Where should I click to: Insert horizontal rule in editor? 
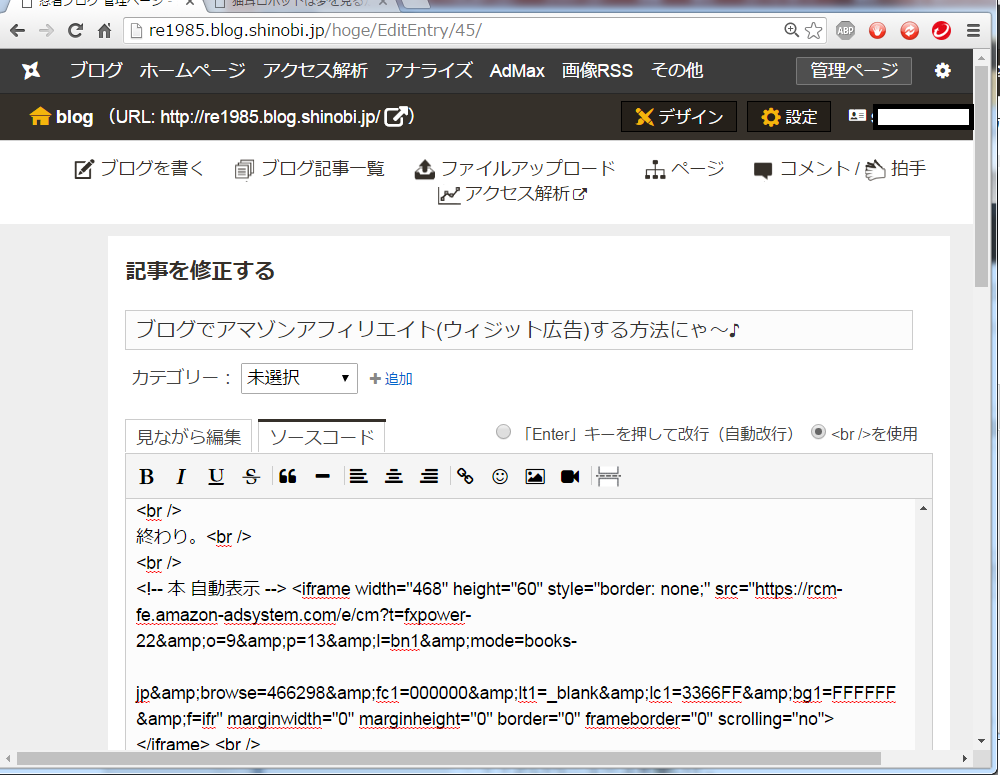click(323, 477)
